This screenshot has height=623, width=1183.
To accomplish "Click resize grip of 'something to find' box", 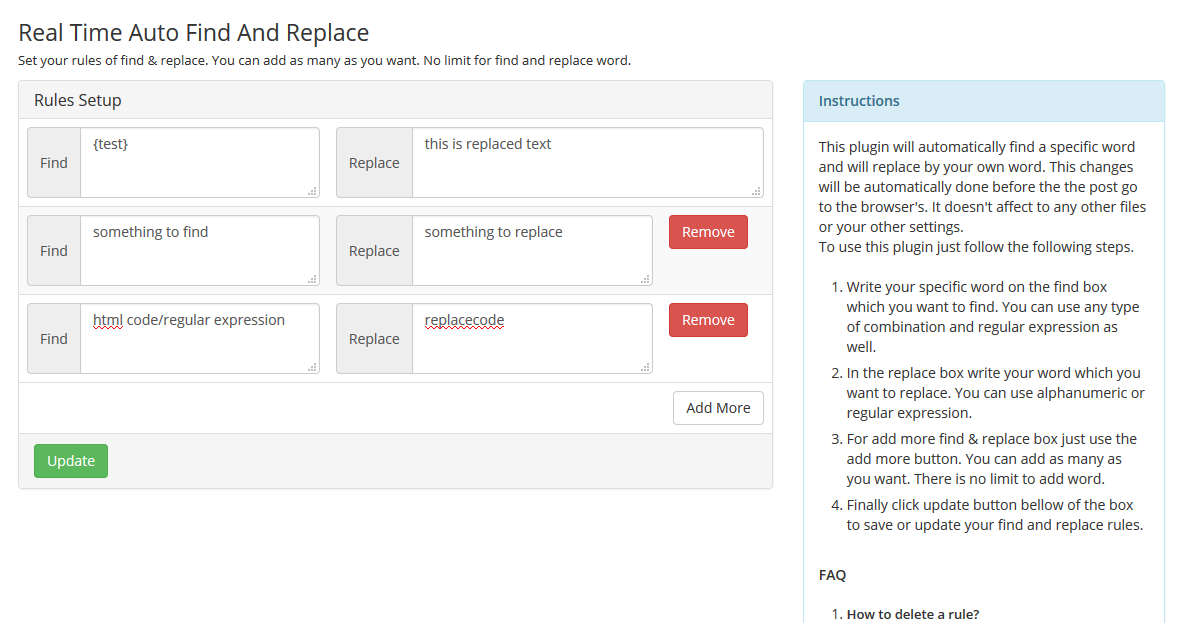I will 312,278.
